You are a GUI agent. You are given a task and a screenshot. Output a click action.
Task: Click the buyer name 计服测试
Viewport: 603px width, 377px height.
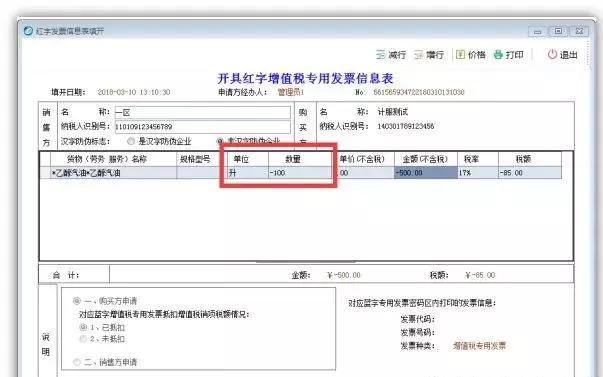393,112
